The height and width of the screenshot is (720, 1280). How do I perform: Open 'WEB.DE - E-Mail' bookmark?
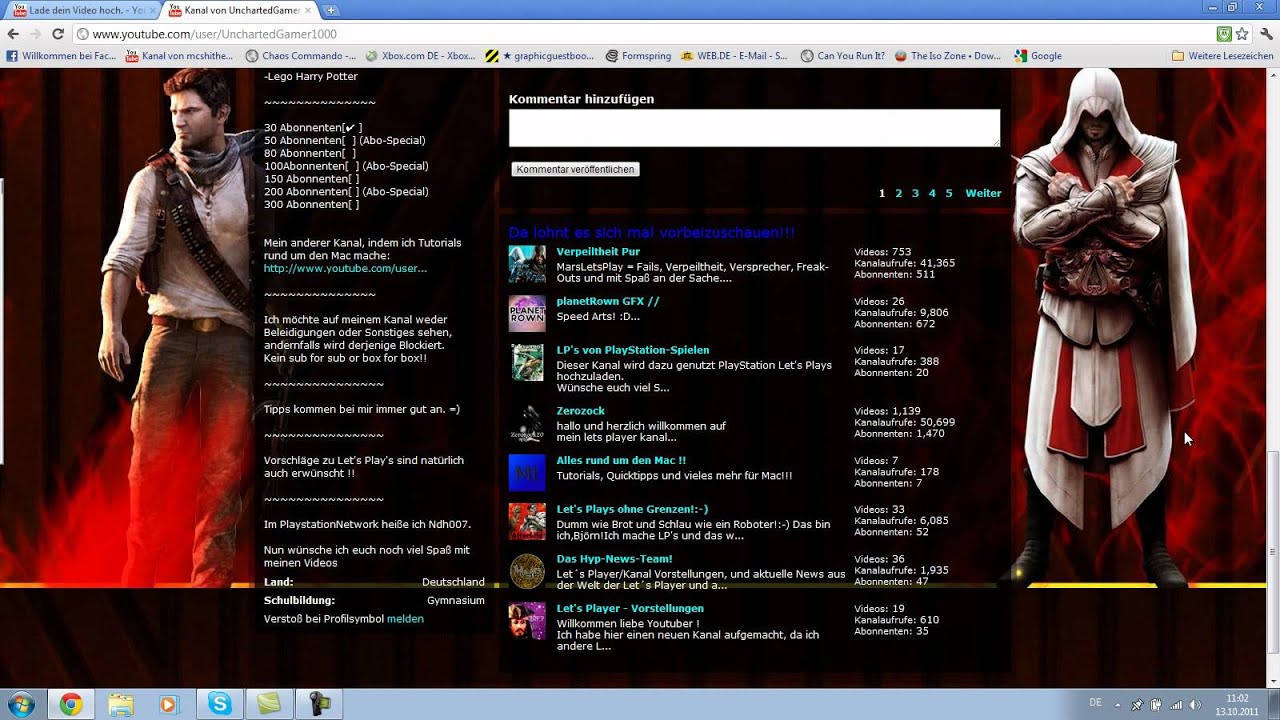735,56
